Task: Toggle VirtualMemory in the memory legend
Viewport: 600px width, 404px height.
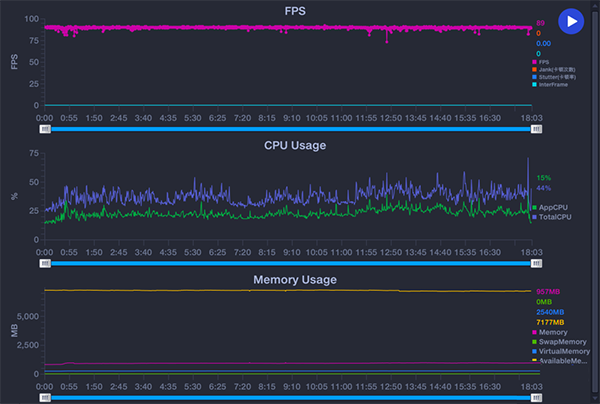Action: coord(535,352)
